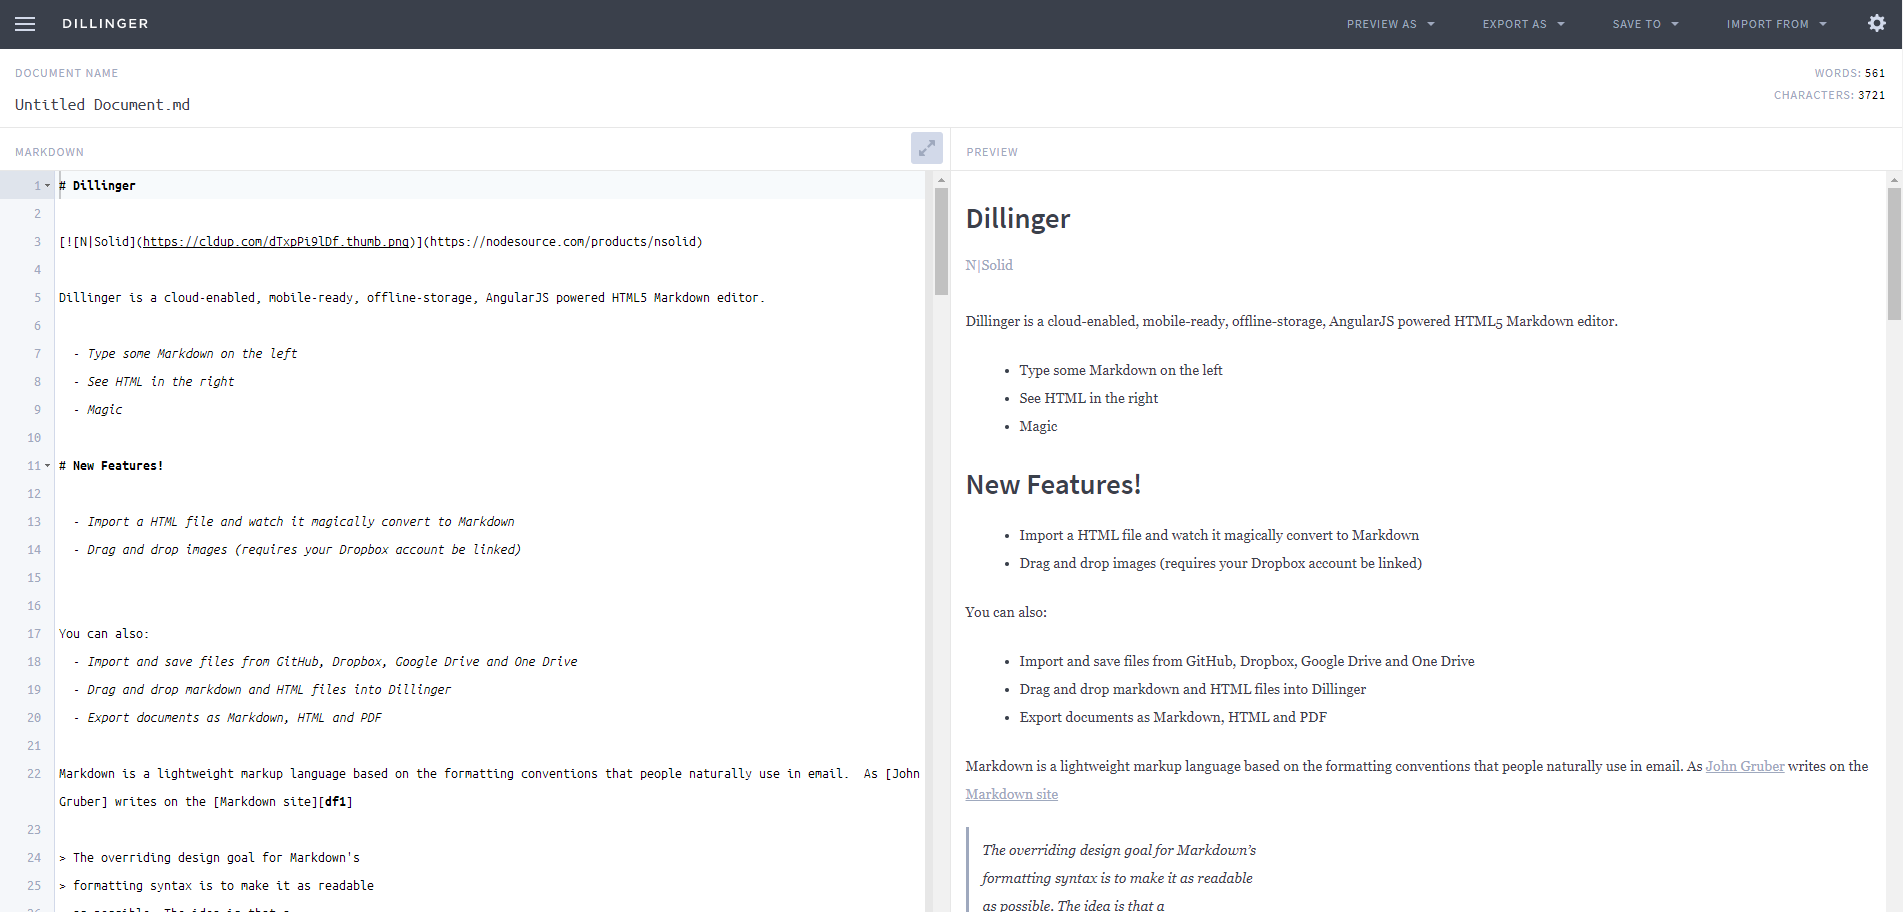Click the 'New Features!' heading in the preview
This screenshot has width=1903, height=912.
1053,485
